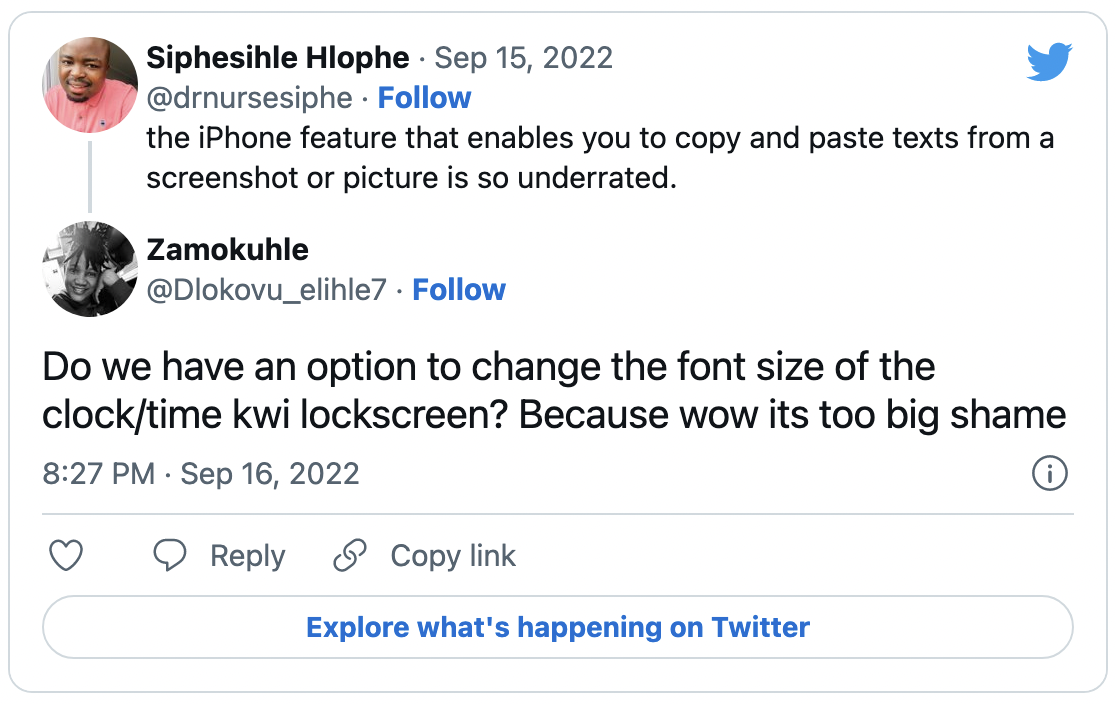1116x704 pixels.
Task: Click the Reply label
Action: (x=246, y=556)
